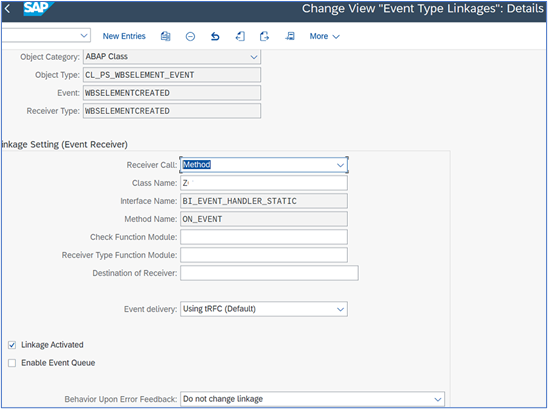Click the Event delivery label

coord(150,309)
